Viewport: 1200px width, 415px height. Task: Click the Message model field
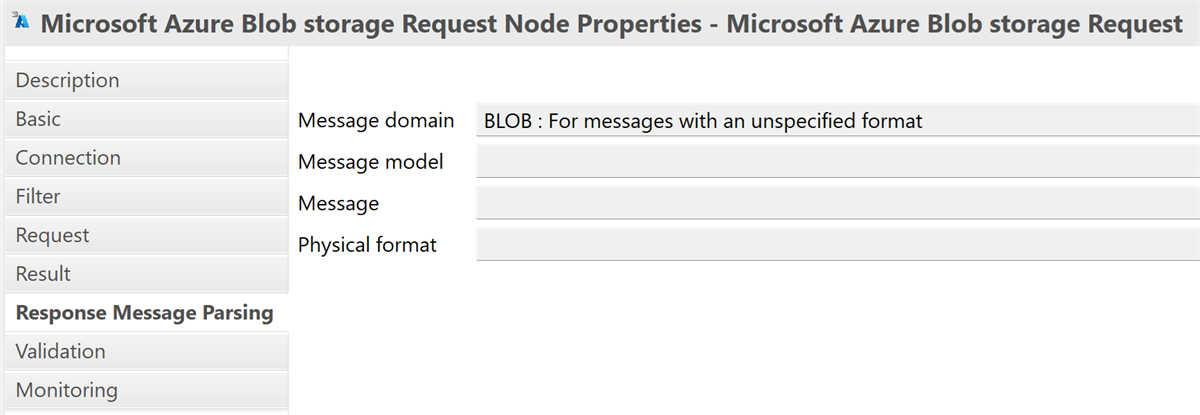tap(837, 162)
